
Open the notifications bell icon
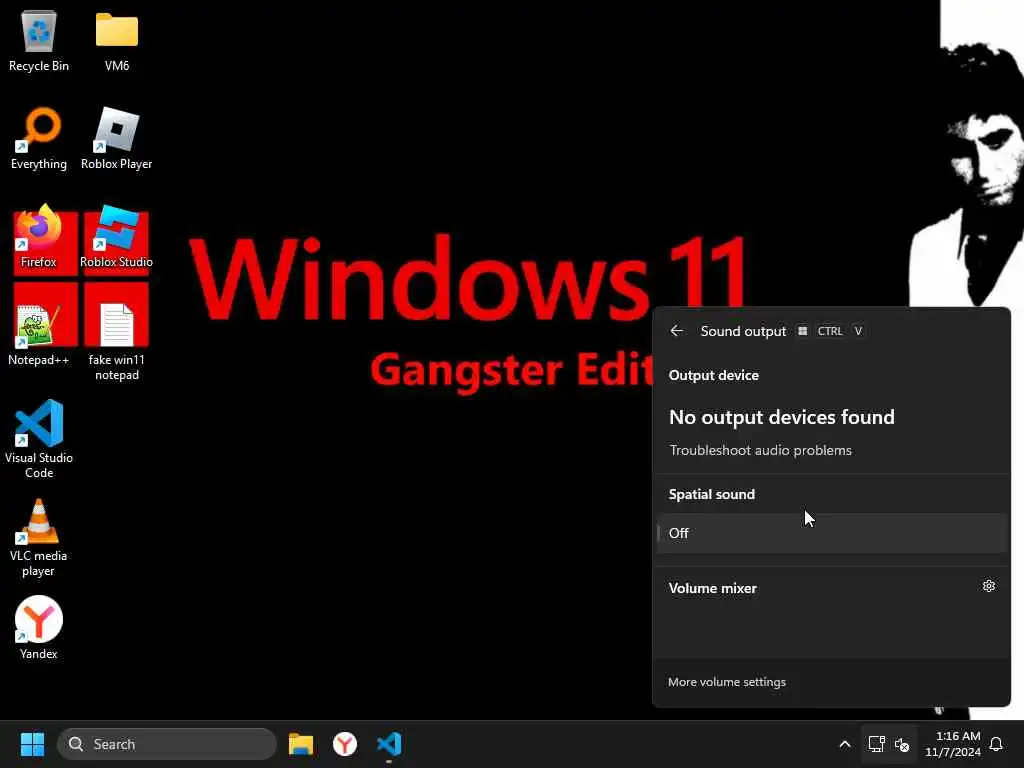(x=997, y=744)
